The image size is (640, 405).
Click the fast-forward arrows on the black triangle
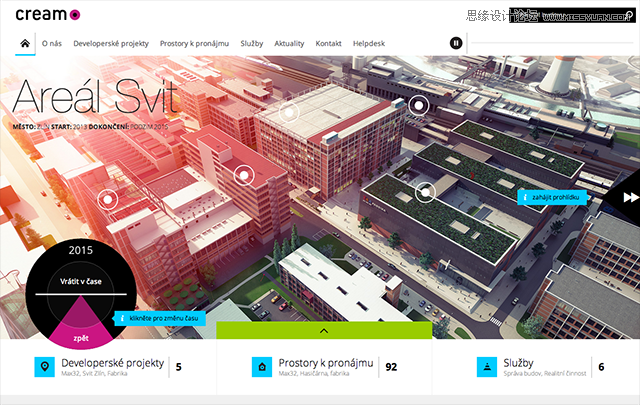pos(631,198)
